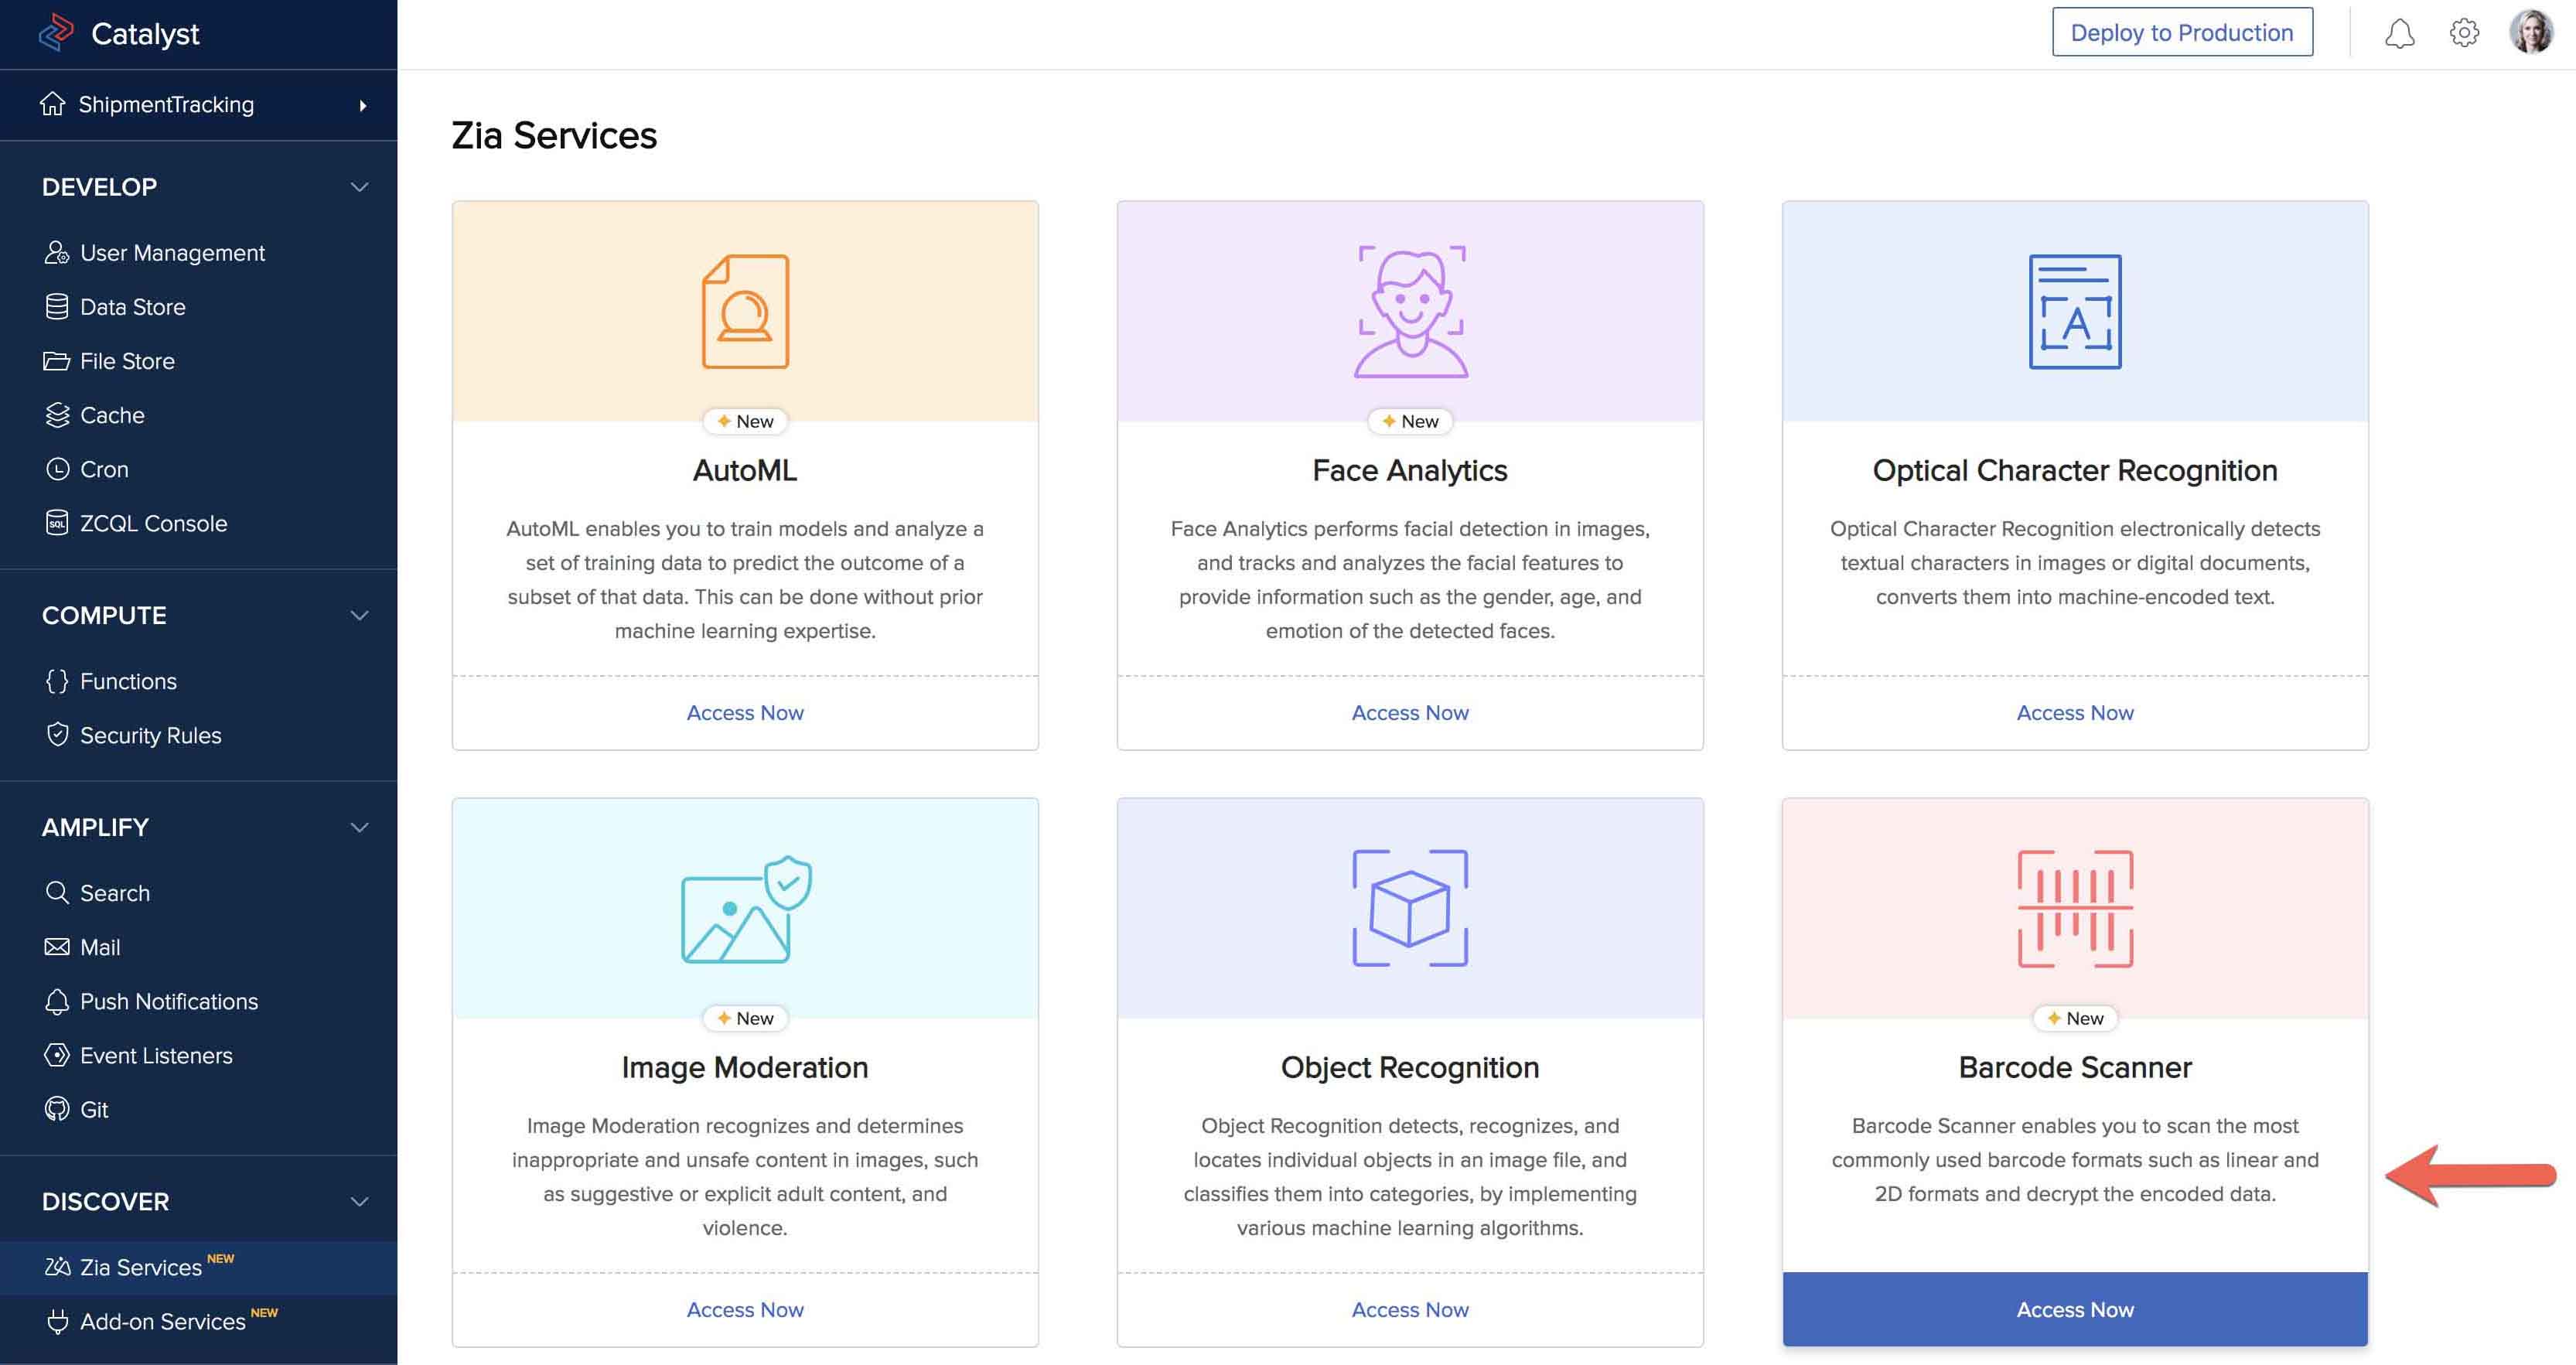Click Access Now link under AutoML
This screenshot has width=2576, height=1365.
tap(745, 712)
